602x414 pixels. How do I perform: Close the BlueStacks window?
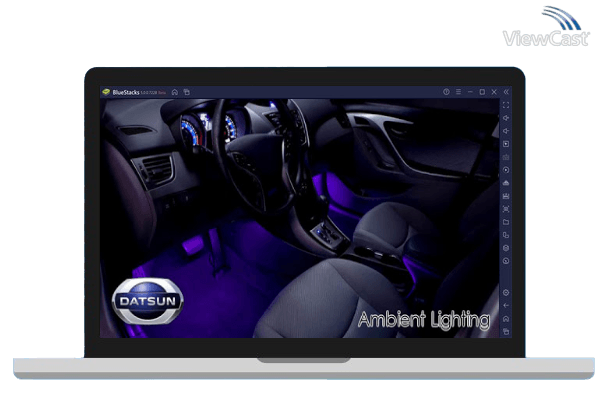(494, 92)
